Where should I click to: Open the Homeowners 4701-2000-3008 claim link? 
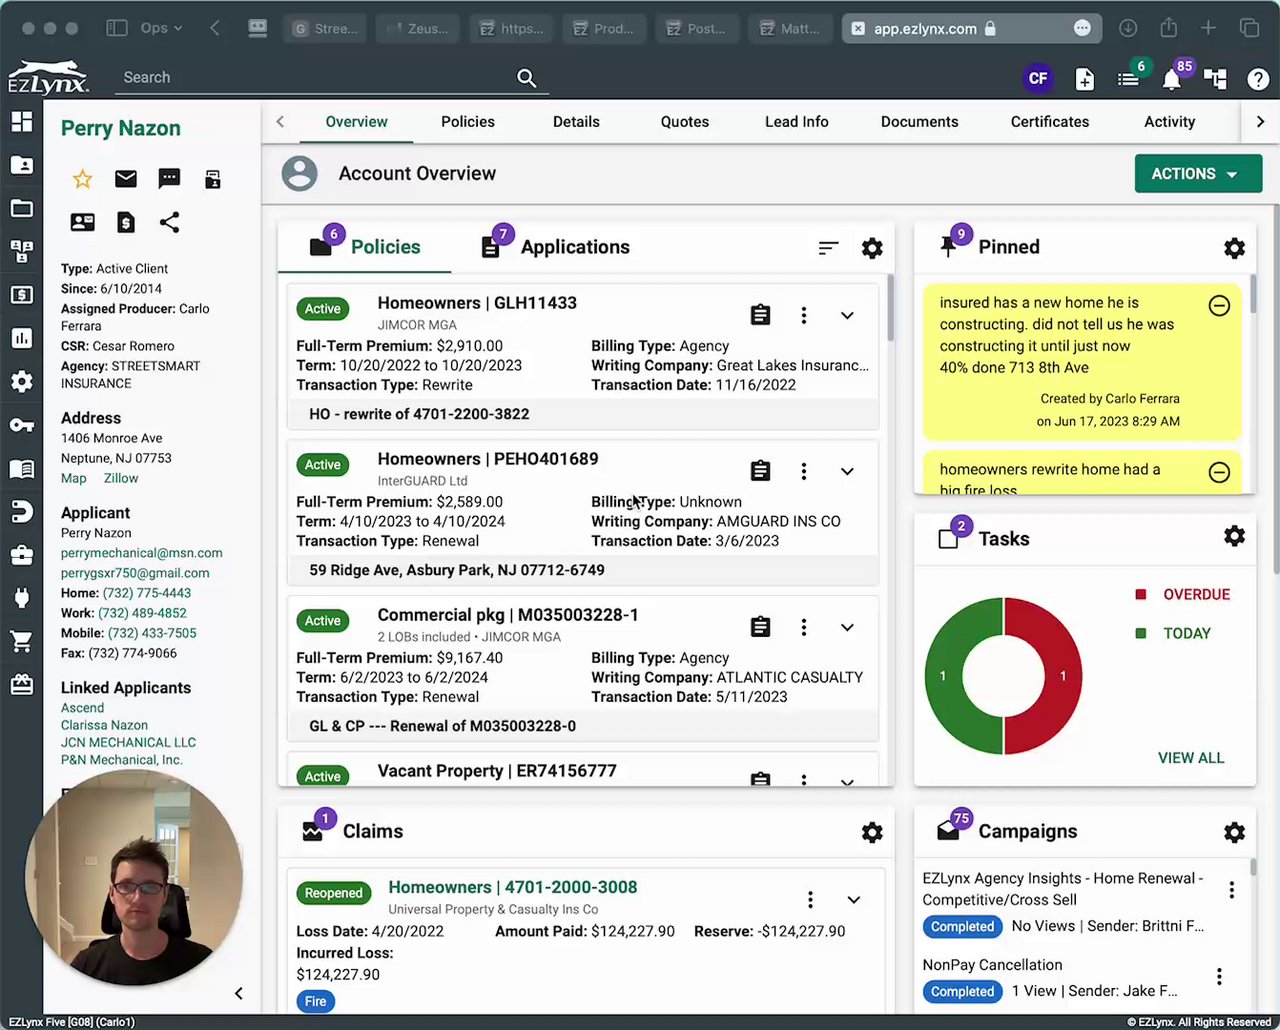(x=512, y=887)
